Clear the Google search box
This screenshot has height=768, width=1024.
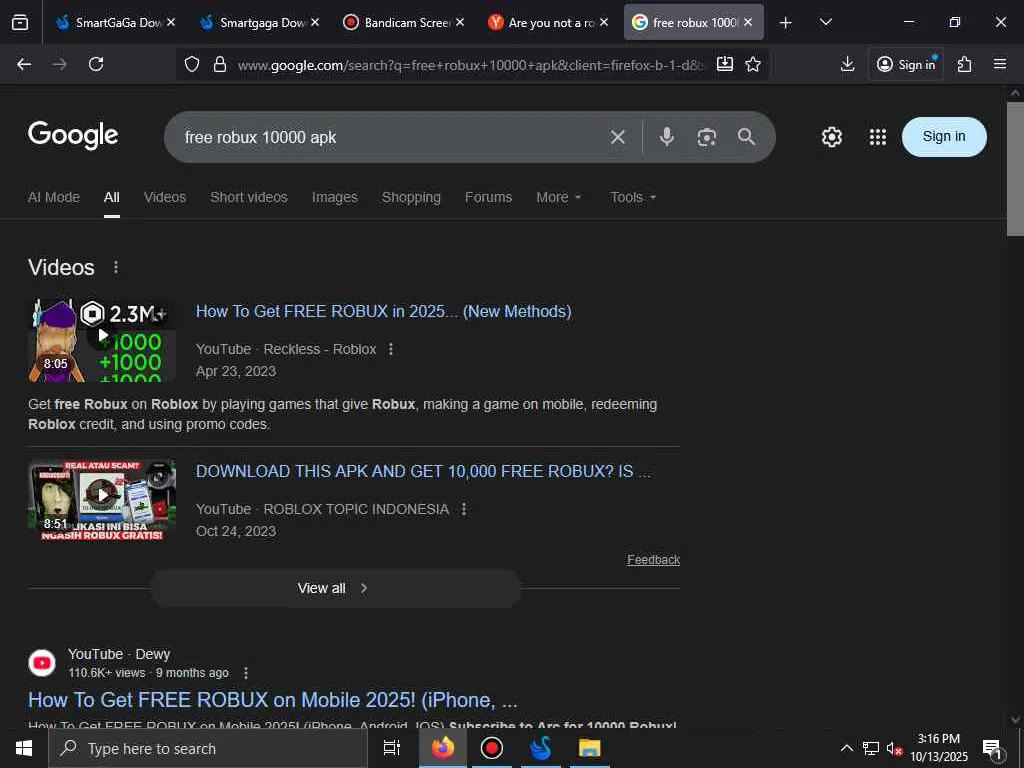click(x=618, y=137)
